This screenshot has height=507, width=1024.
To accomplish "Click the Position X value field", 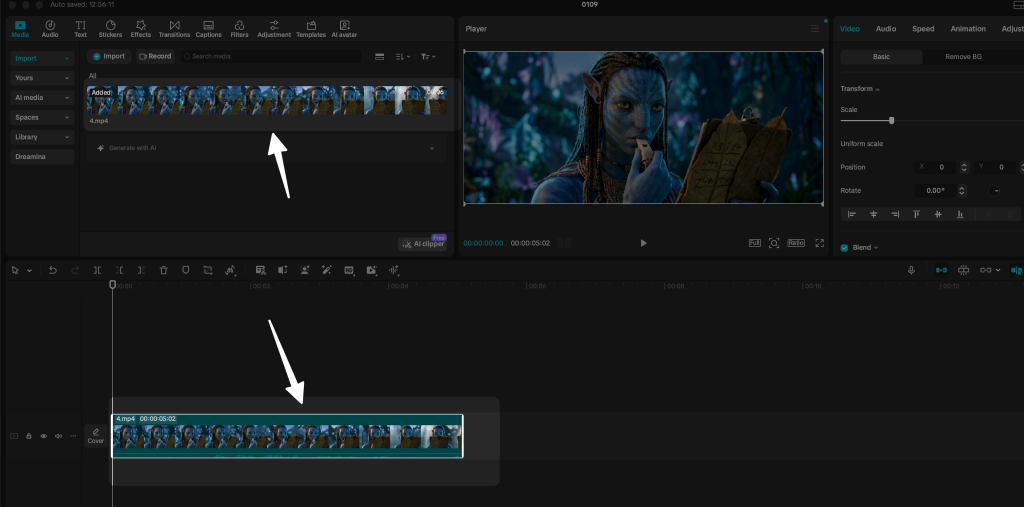I will (941, 167).
